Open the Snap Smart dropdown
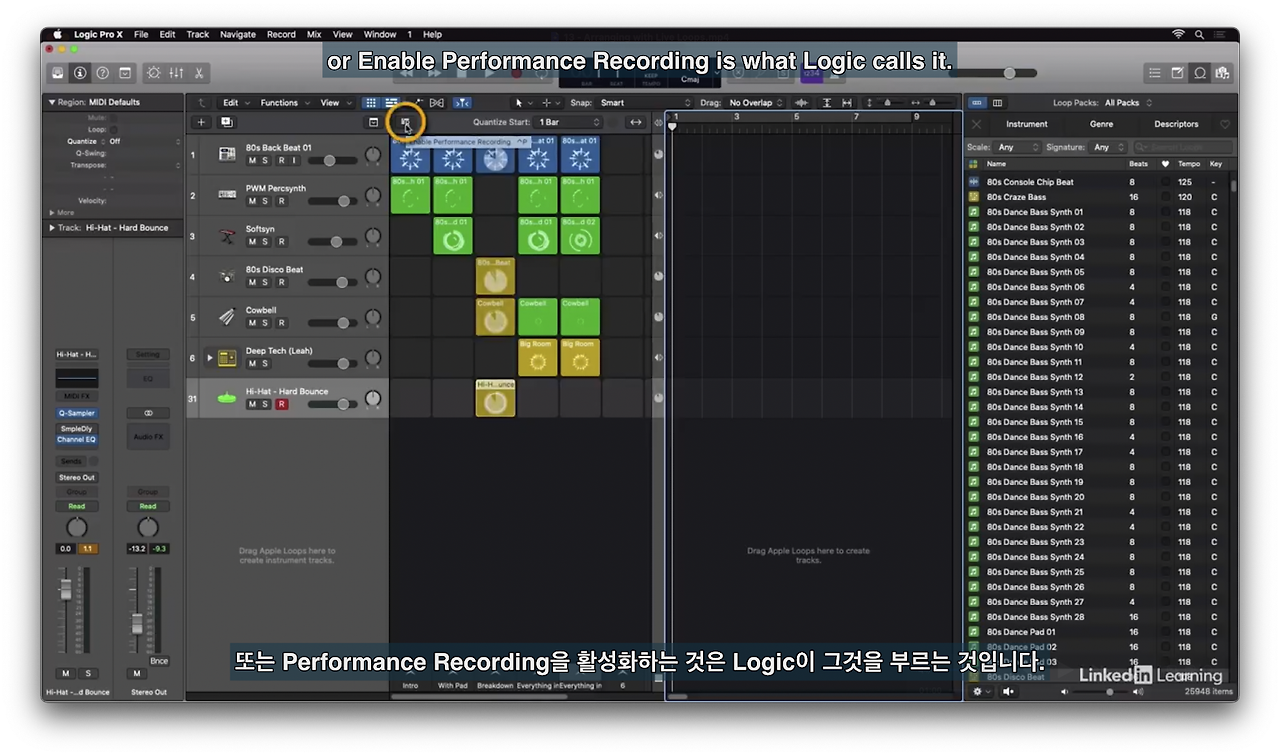Viewport: 1280px width, 756px height. point(646,102)
